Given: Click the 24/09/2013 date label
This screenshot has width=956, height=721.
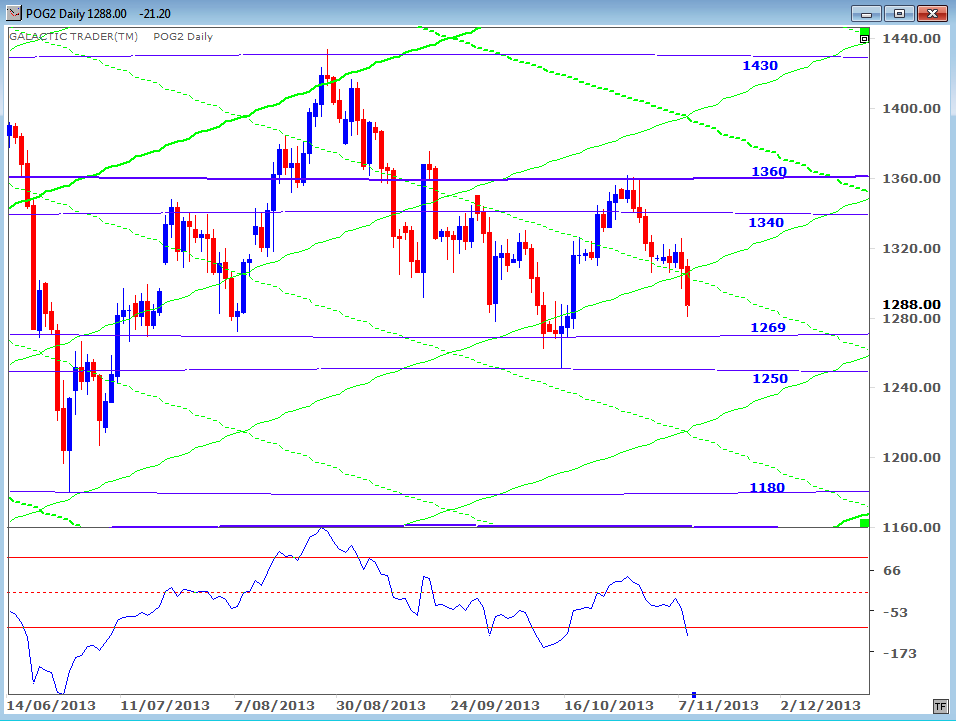Looking at the screenshot, I should click(x=494, y=706).
